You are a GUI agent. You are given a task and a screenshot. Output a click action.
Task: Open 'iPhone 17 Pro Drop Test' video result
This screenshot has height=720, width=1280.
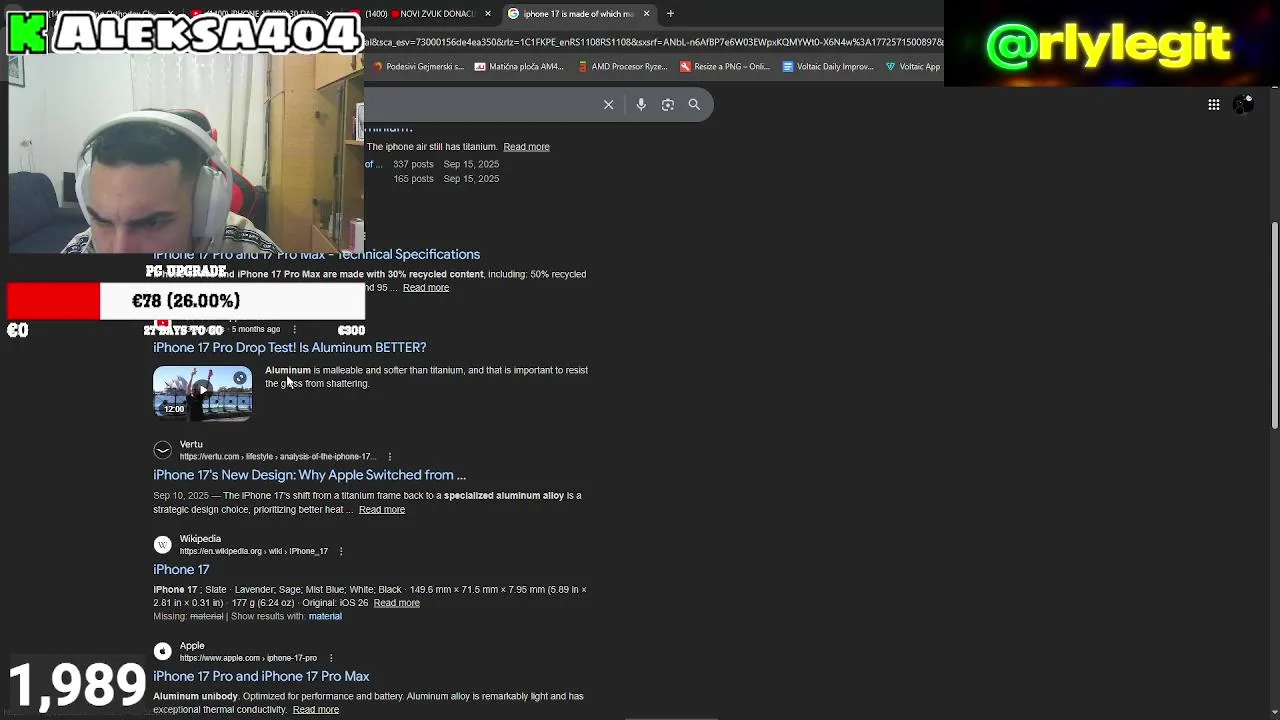click(x=290, y=348)
